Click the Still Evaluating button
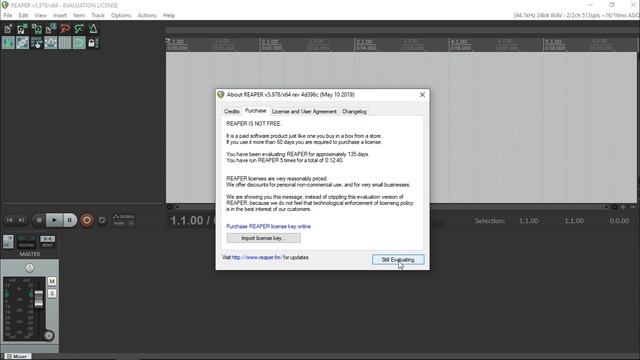Image resolution: width=640 pixels, height=360 pixels. [398, 260]
